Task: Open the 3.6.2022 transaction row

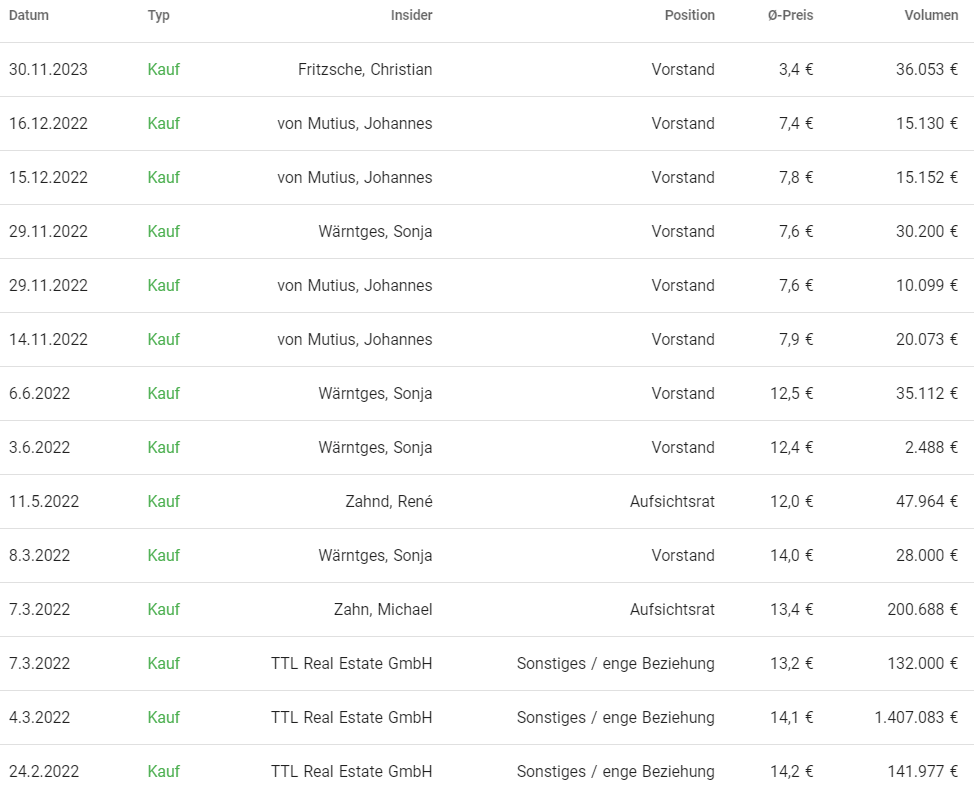Action: (487, 448)
